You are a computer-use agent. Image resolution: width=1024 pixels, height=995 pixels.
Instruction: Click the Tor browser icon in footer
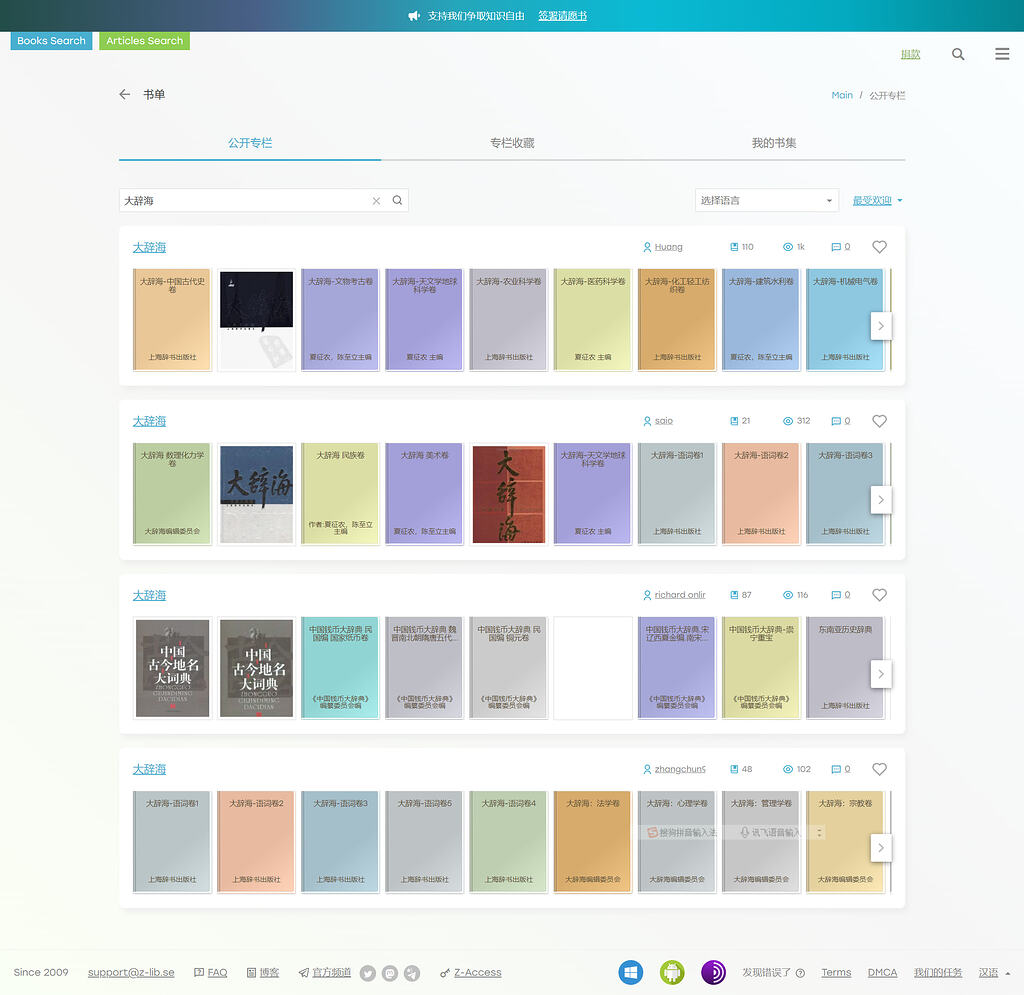713,972
